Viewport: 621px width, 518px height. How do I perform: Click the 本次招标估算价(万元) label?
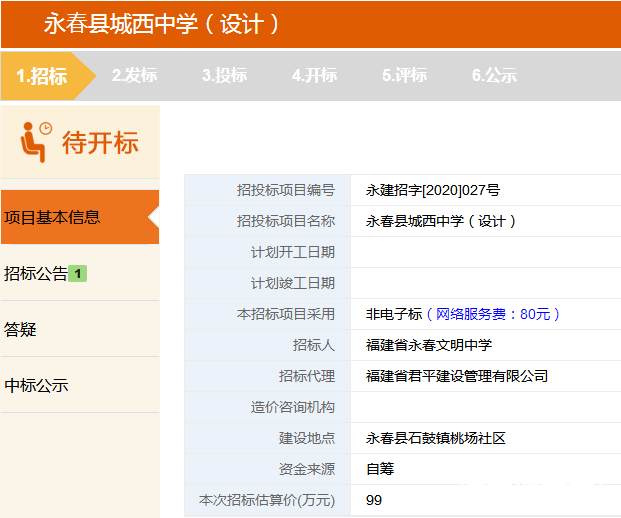267,500
